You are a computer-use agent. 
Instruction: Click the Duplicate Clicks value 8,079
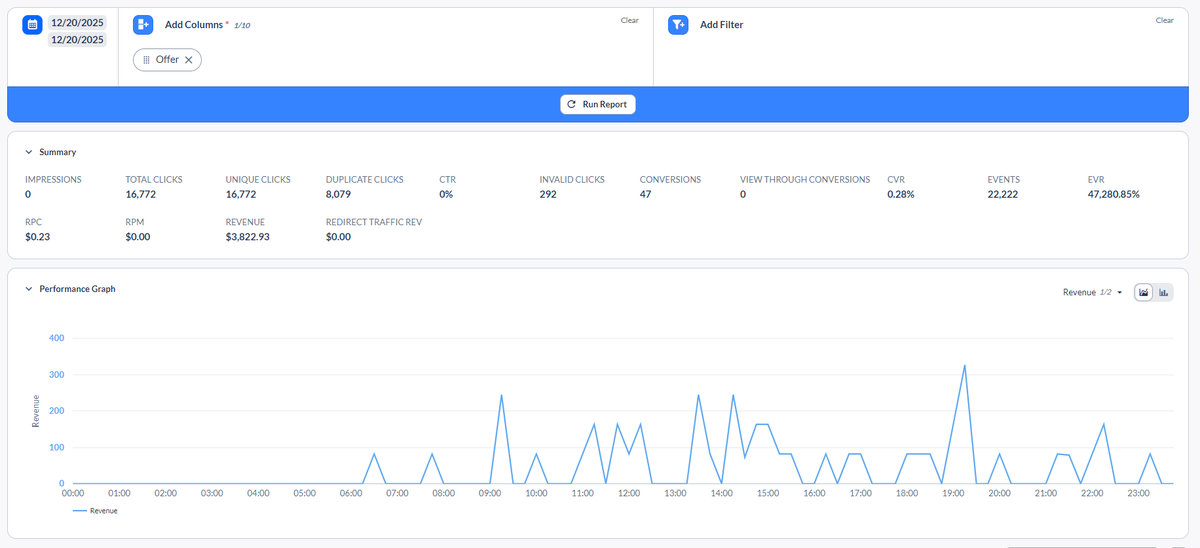(x=338, y=194)
